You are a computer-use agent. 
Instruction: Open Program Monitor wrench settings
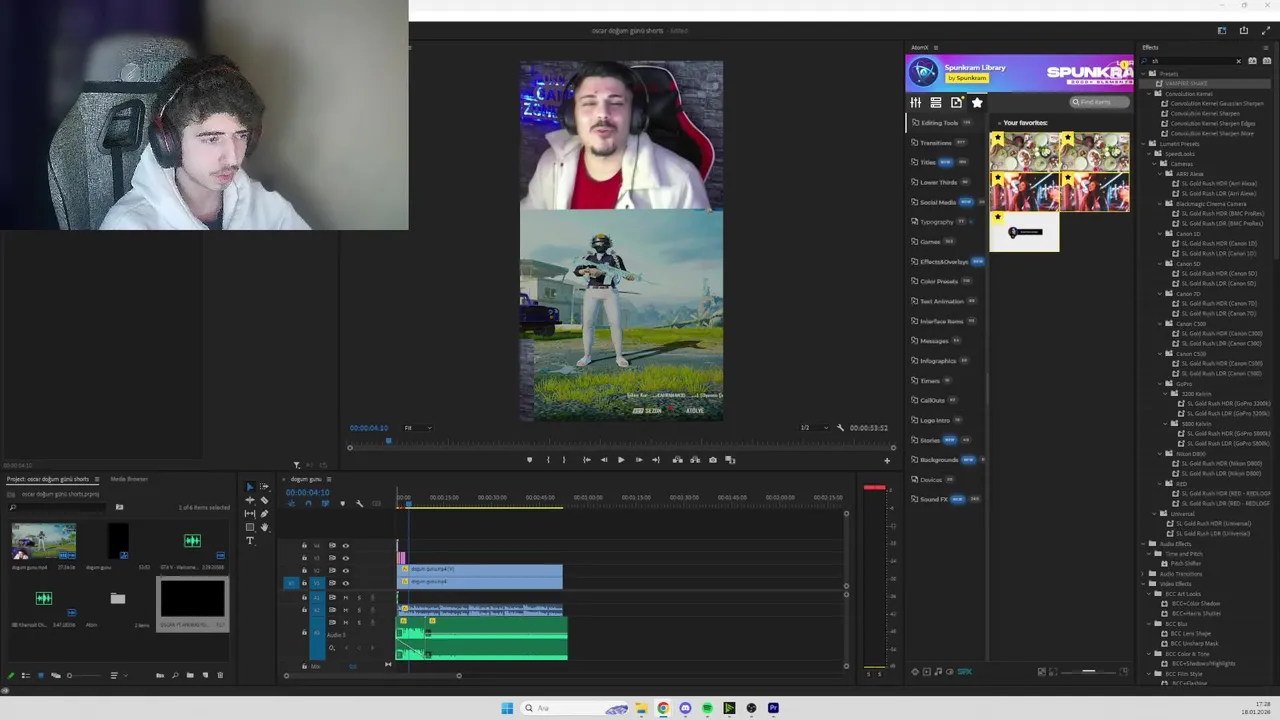click(x=840, y=428)
